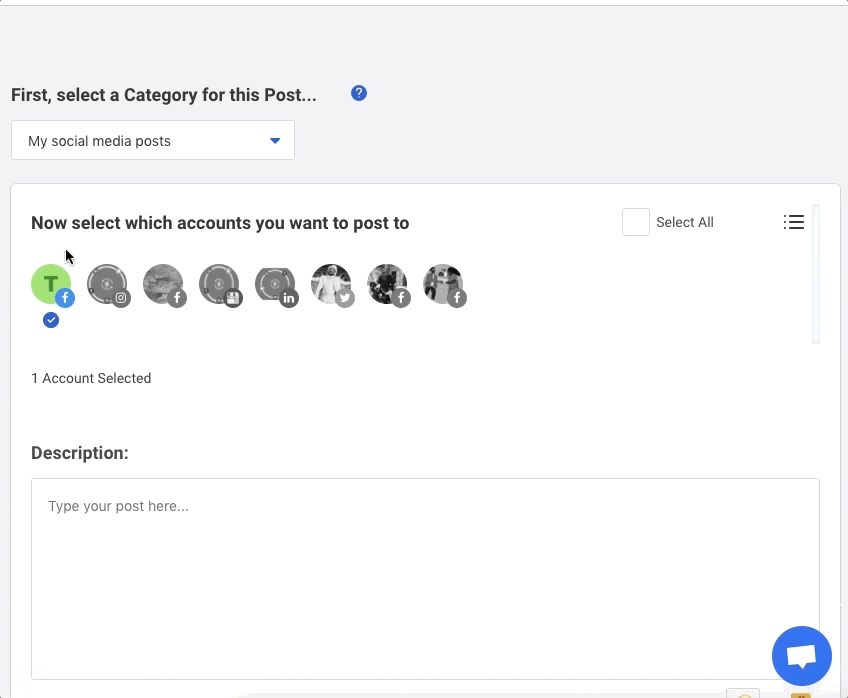Open the list view icon beside Select All
The image size is (848, 698).
click(793, 222)
